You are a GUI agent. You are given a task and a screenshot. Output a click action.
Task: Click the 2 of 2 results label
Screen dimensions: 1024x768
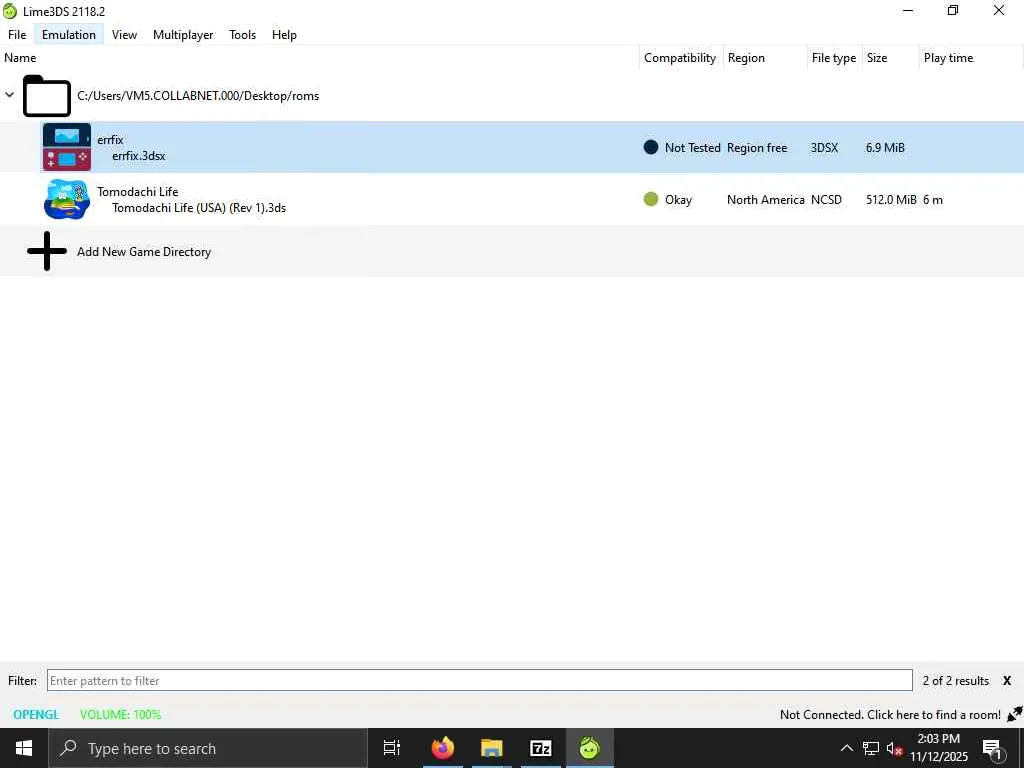[955, 680]
